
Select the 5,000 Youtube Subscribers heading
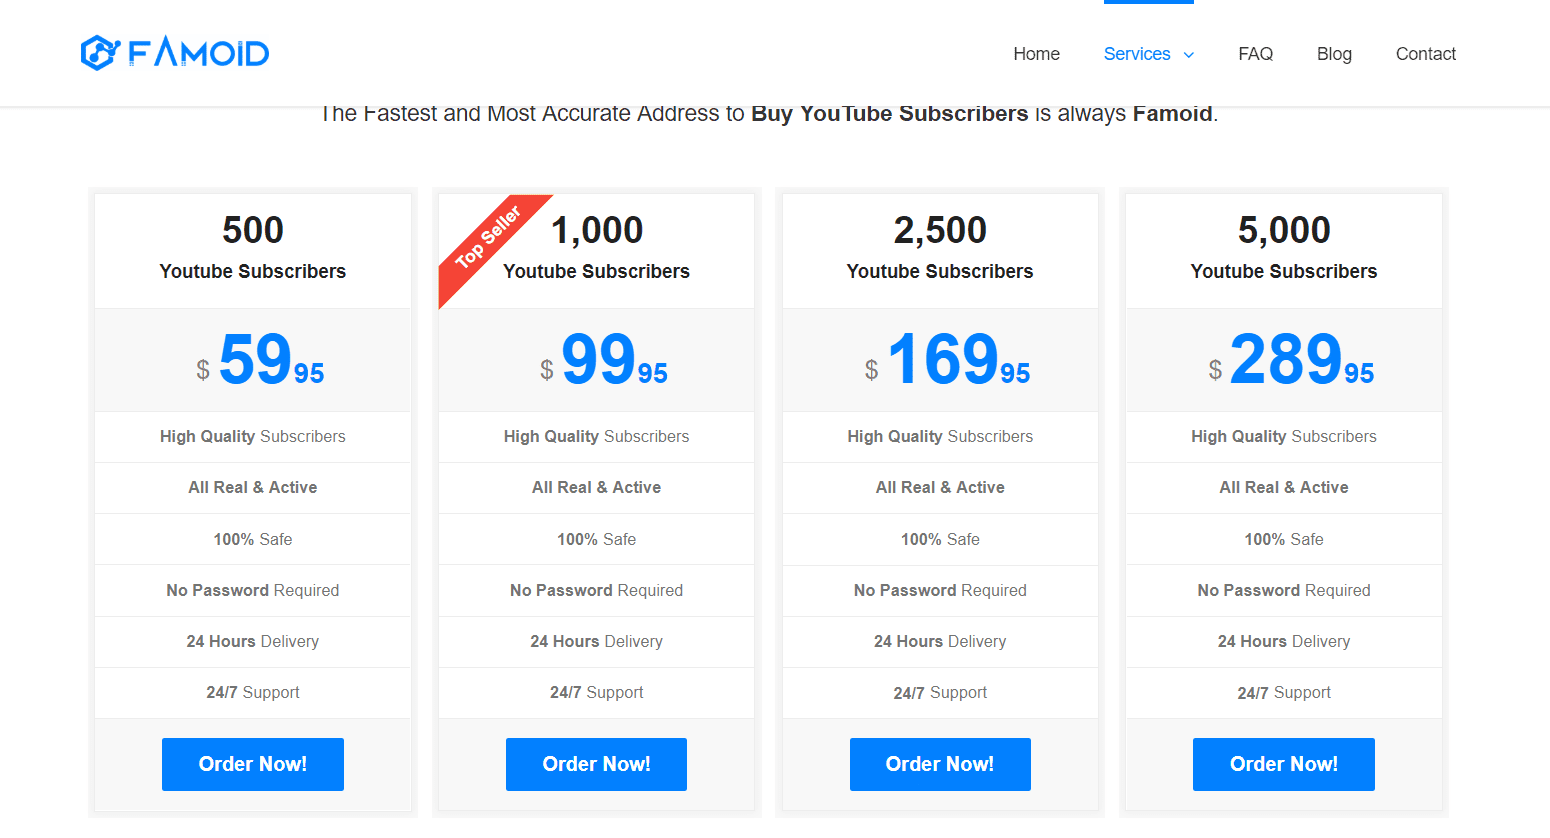(1284, 248)
